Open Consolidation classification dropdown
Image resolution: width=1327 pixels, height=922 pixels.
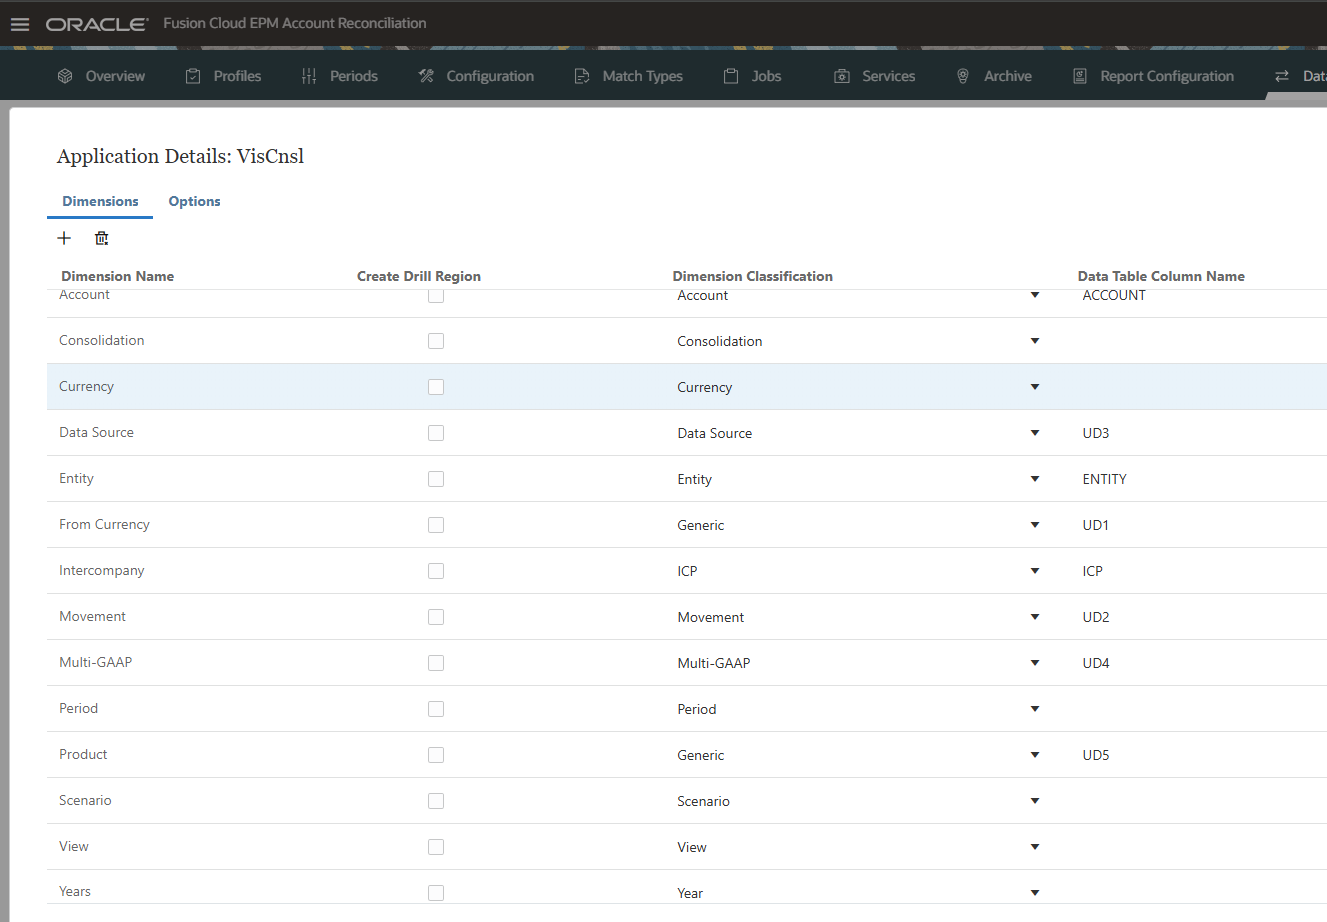pyautogui.click(x=1035, y=341)
